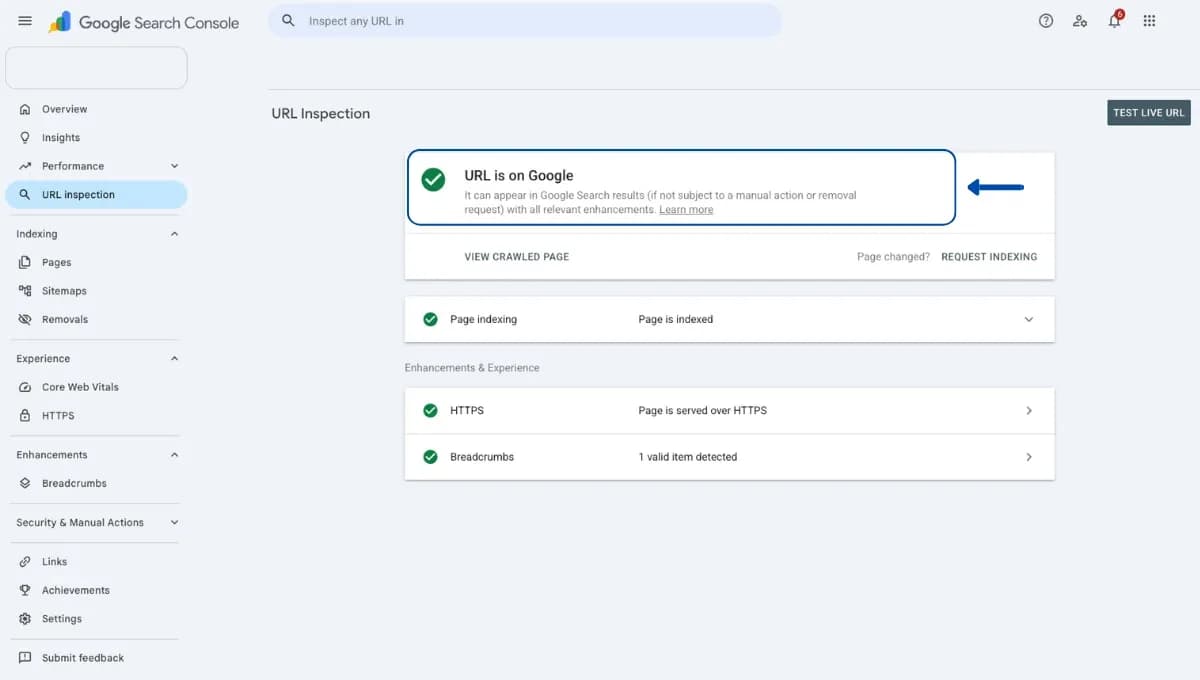Image resolution: width=1200 pixels, height=680 pixels.
Task: Click the Sitemaps icon in the sidebar
Action: click(25, 291)
